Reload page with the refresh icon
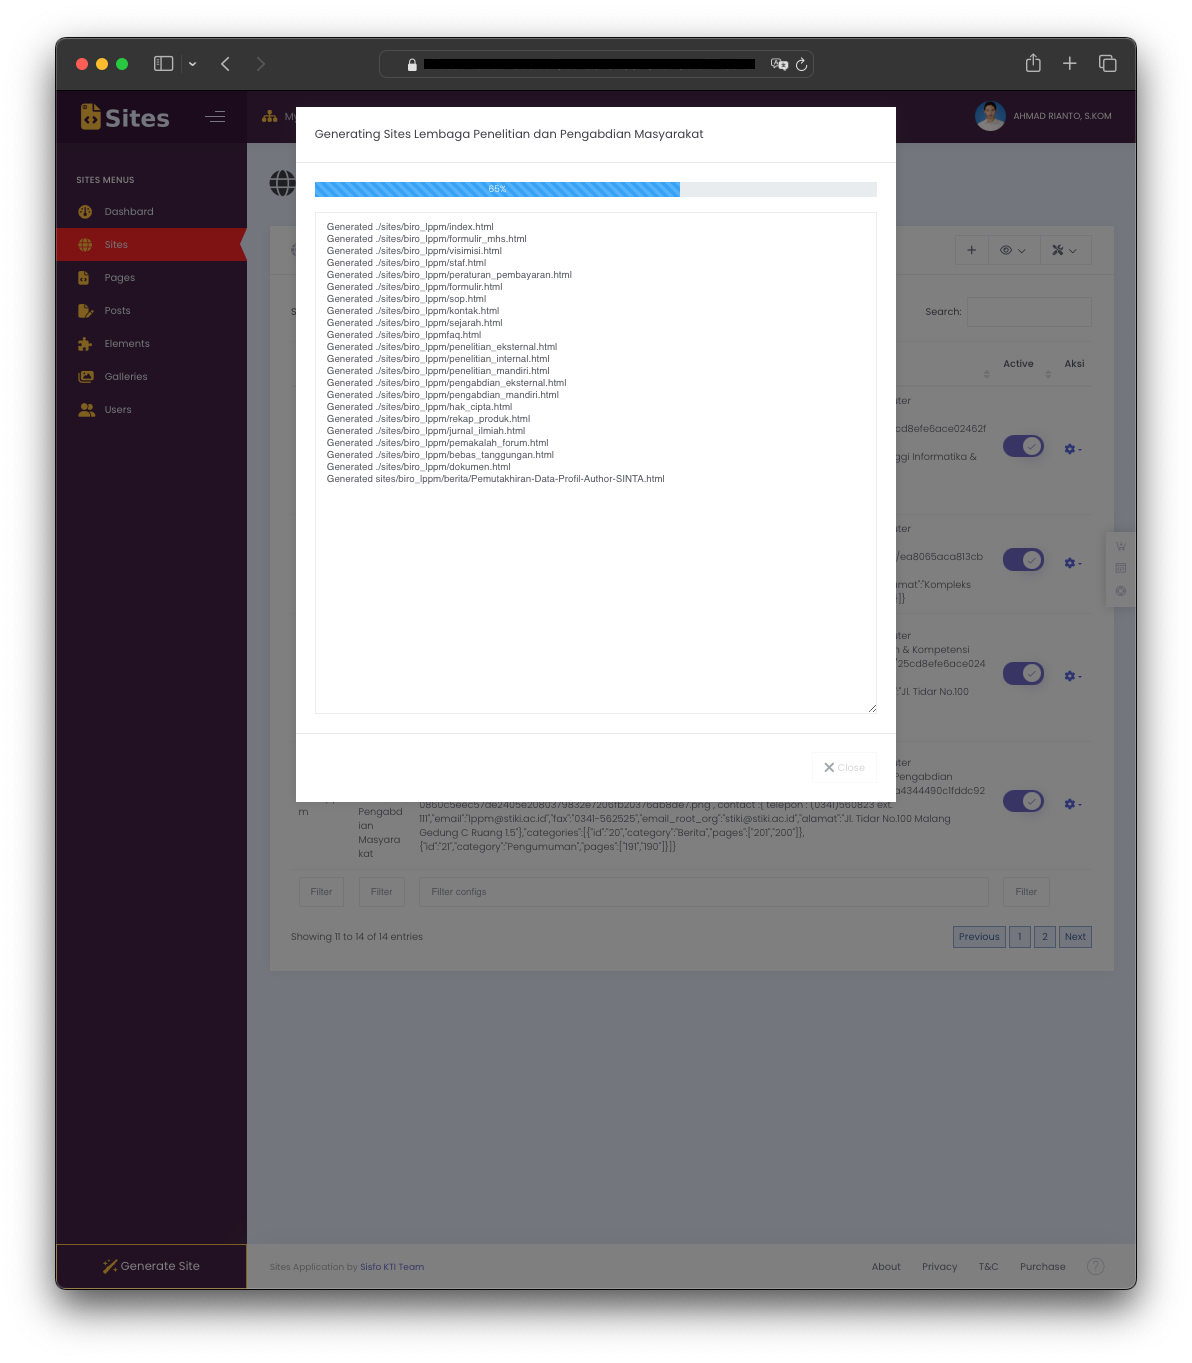Screen dimensions: 1192x1363 coord(801,65)
